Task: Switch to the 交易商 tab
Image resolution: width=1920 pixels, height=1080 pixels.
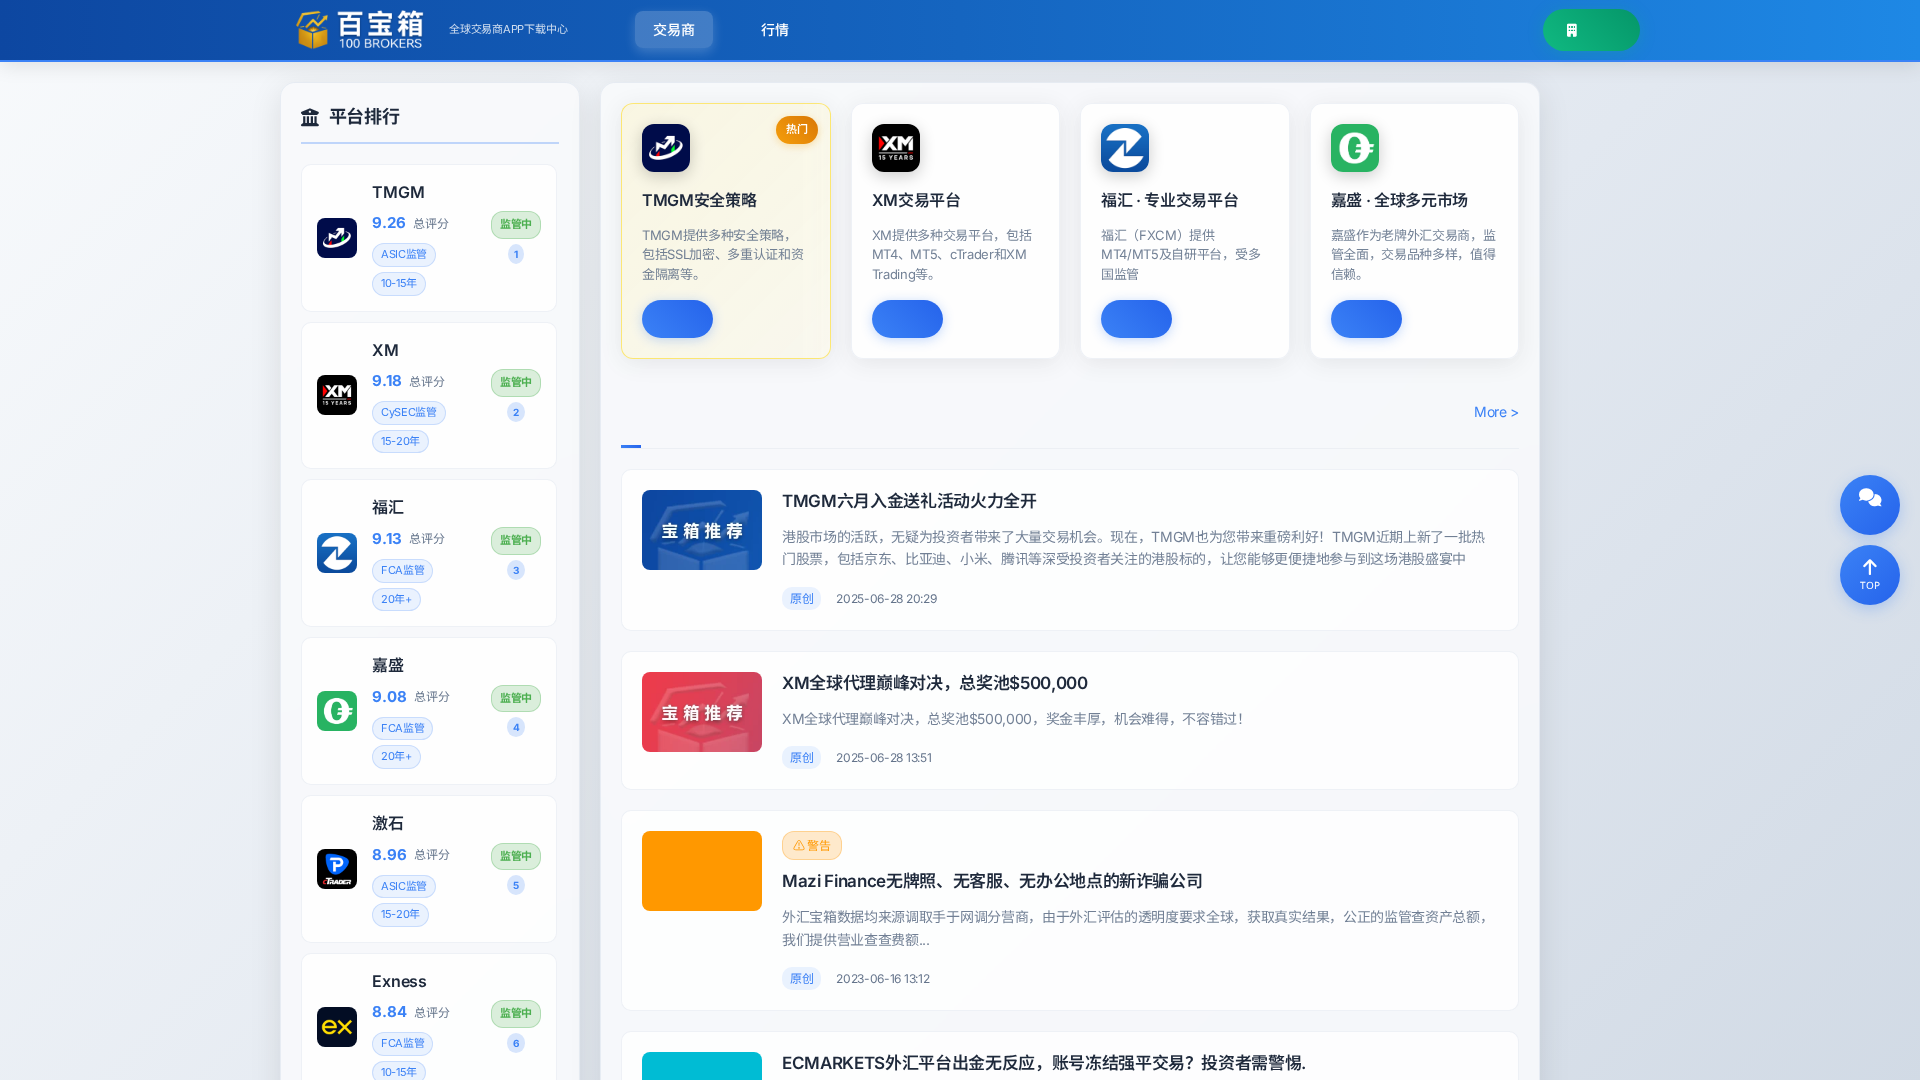Action: pos(673,30)
